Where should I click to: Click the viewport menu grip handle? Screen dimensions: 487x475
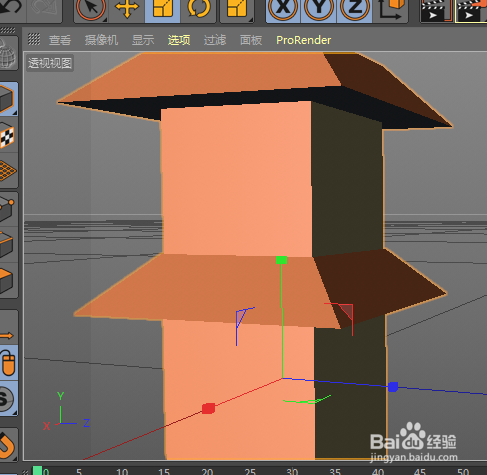(x=34, y=39)
